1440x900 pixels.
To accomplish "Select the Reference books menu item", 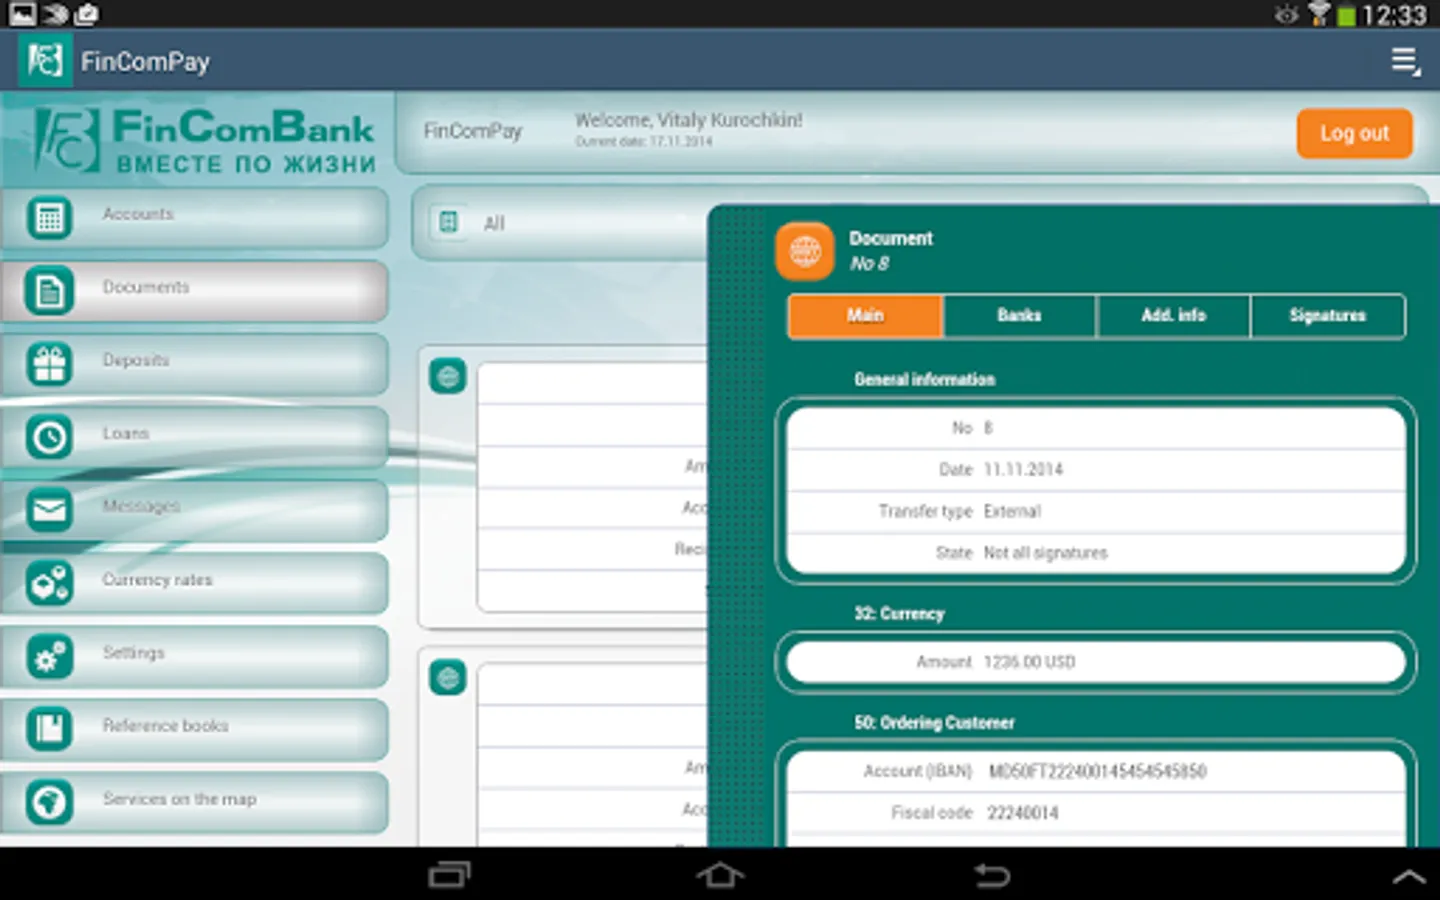I will click(194, 729).
